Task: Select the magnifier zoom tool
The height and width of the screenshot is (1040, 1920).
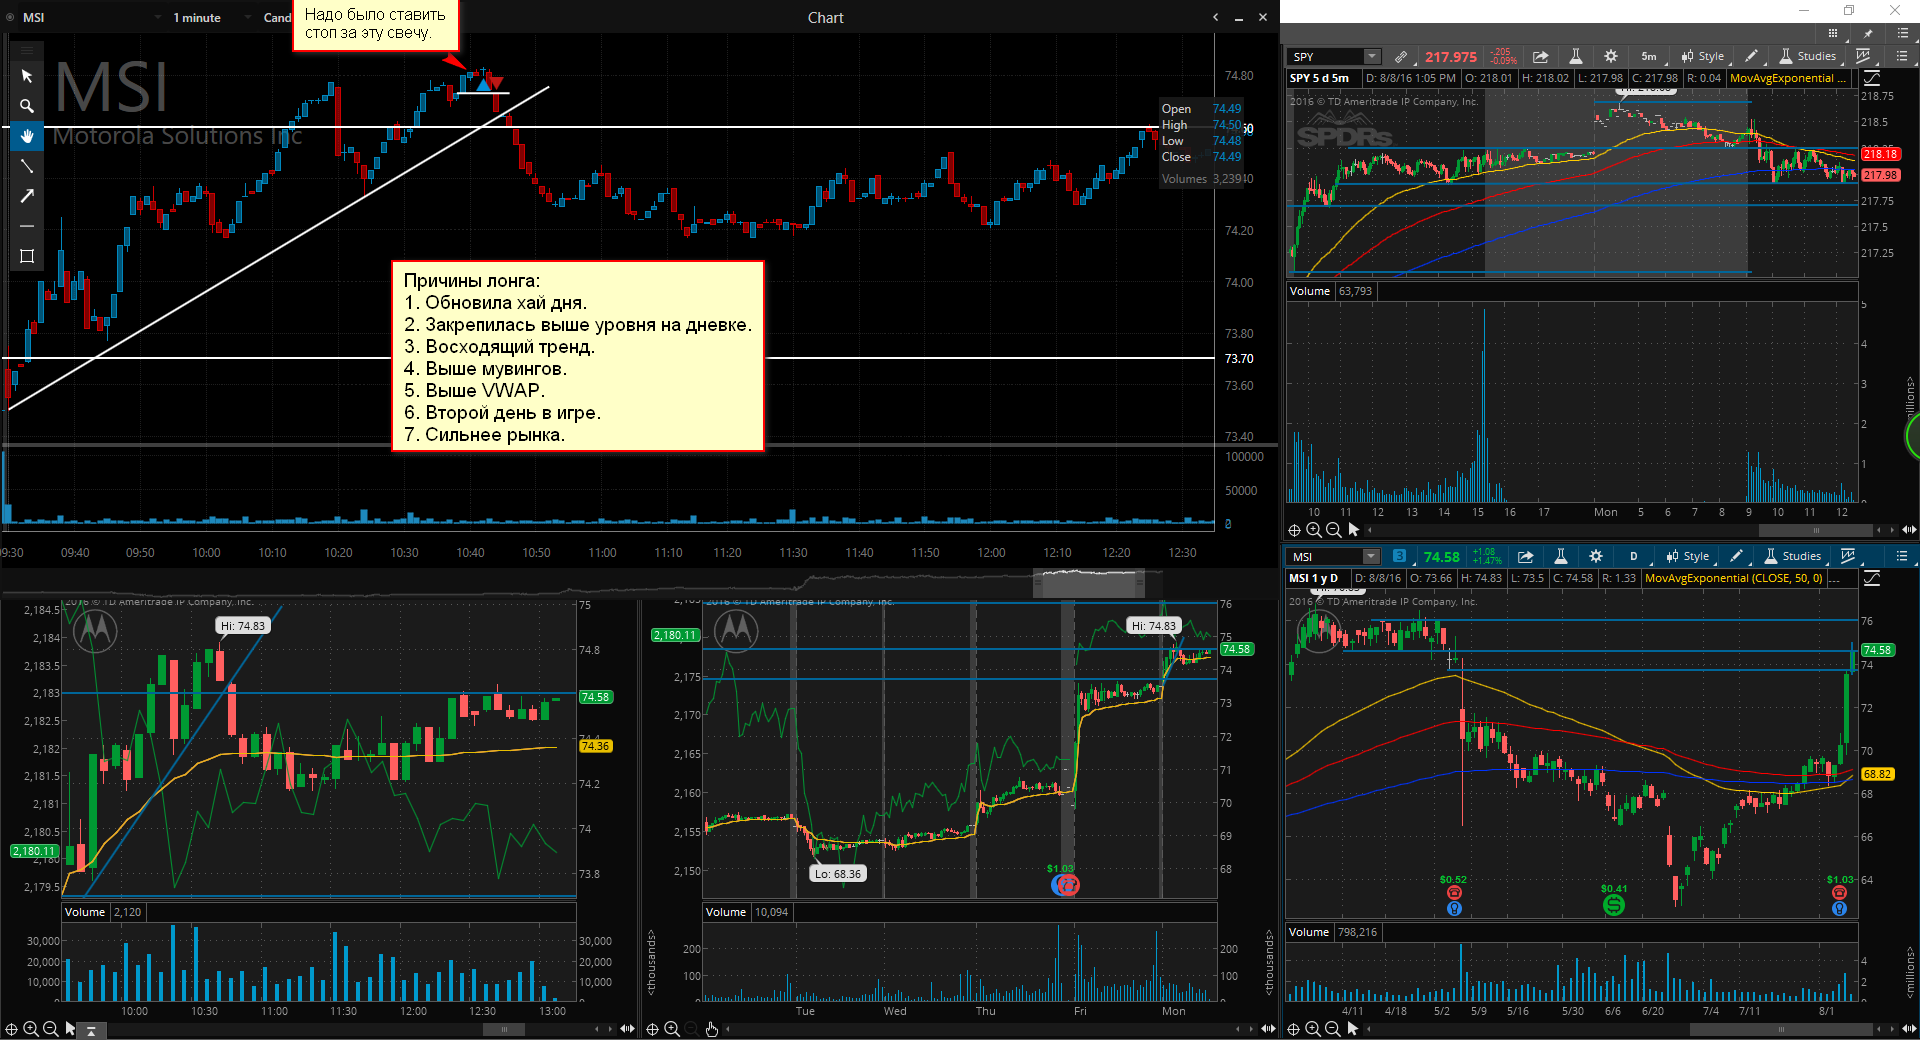Action: point(27,106)
